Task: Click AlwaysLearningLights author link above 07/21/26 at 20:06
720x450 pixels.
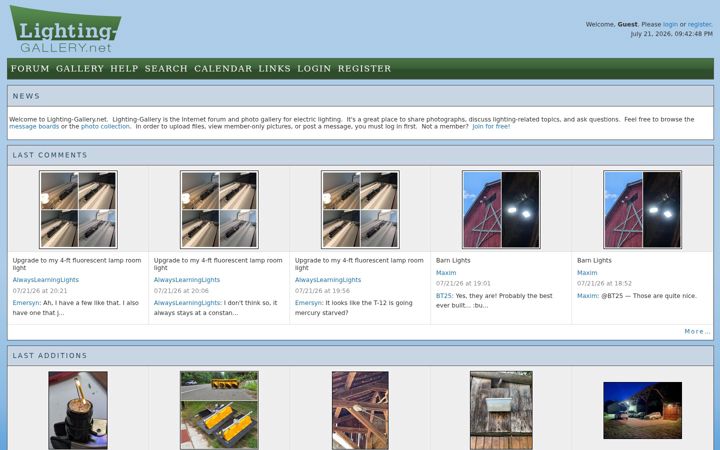Action: 187,280
